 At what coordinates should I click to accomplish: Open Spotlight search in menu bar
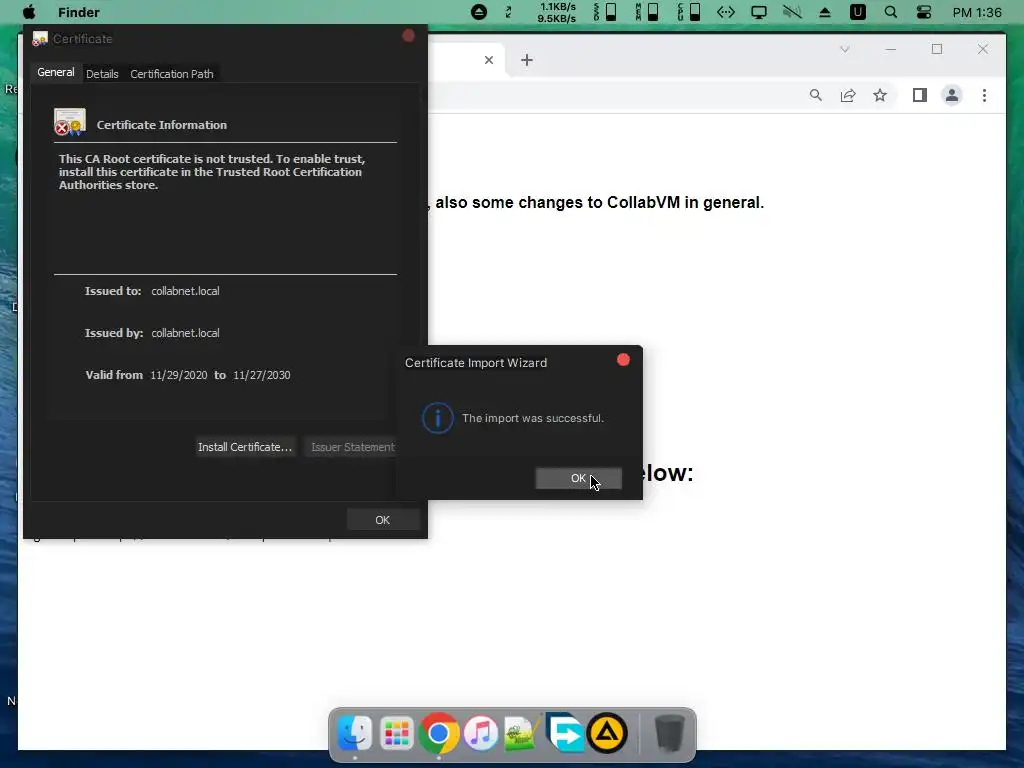click(x=891, y=12)
